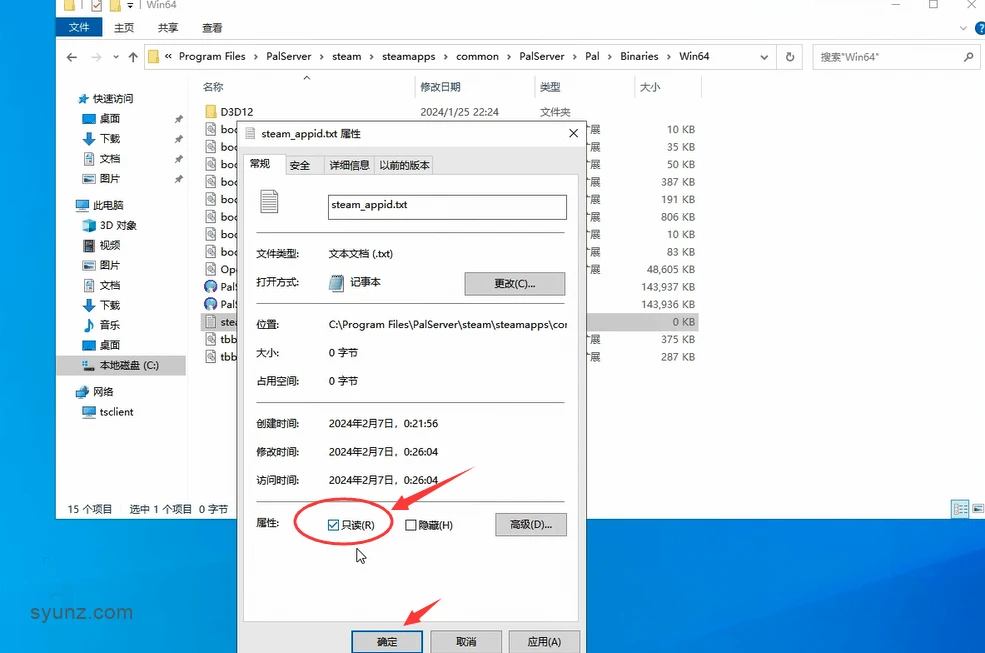
Task: Close the steam_appid.txt properties dialog
Action: pyautogui.click(x=573, y=133)
